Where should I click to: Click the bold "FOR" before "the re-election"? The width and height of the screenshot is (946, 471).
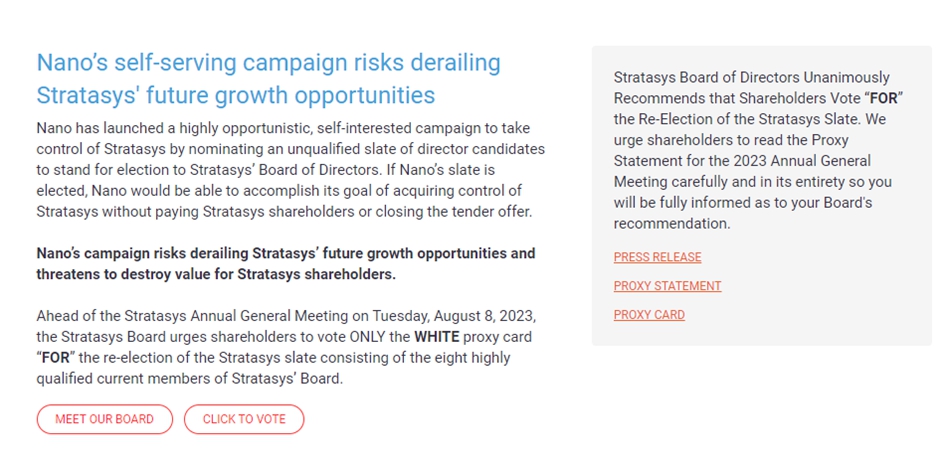pos(56,358)
